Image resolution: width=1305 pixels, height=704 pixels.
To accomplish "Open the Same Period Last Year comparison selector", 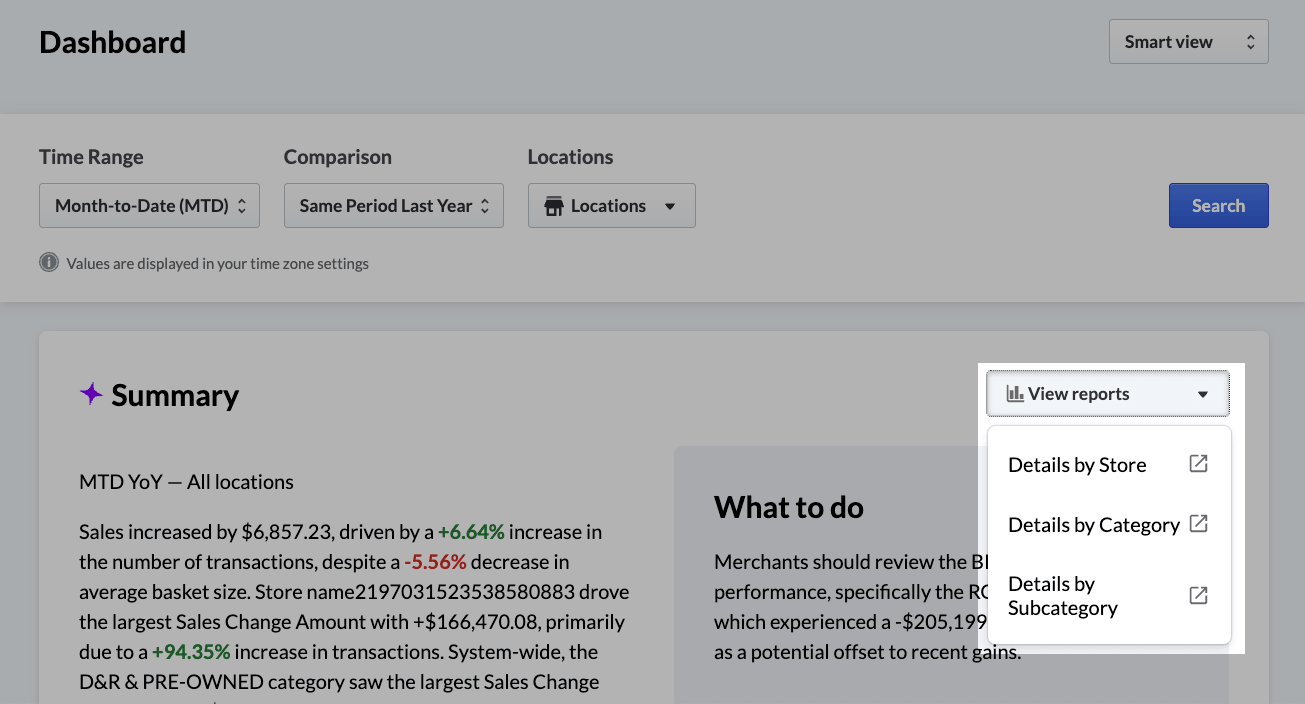I will pos(393,205).
